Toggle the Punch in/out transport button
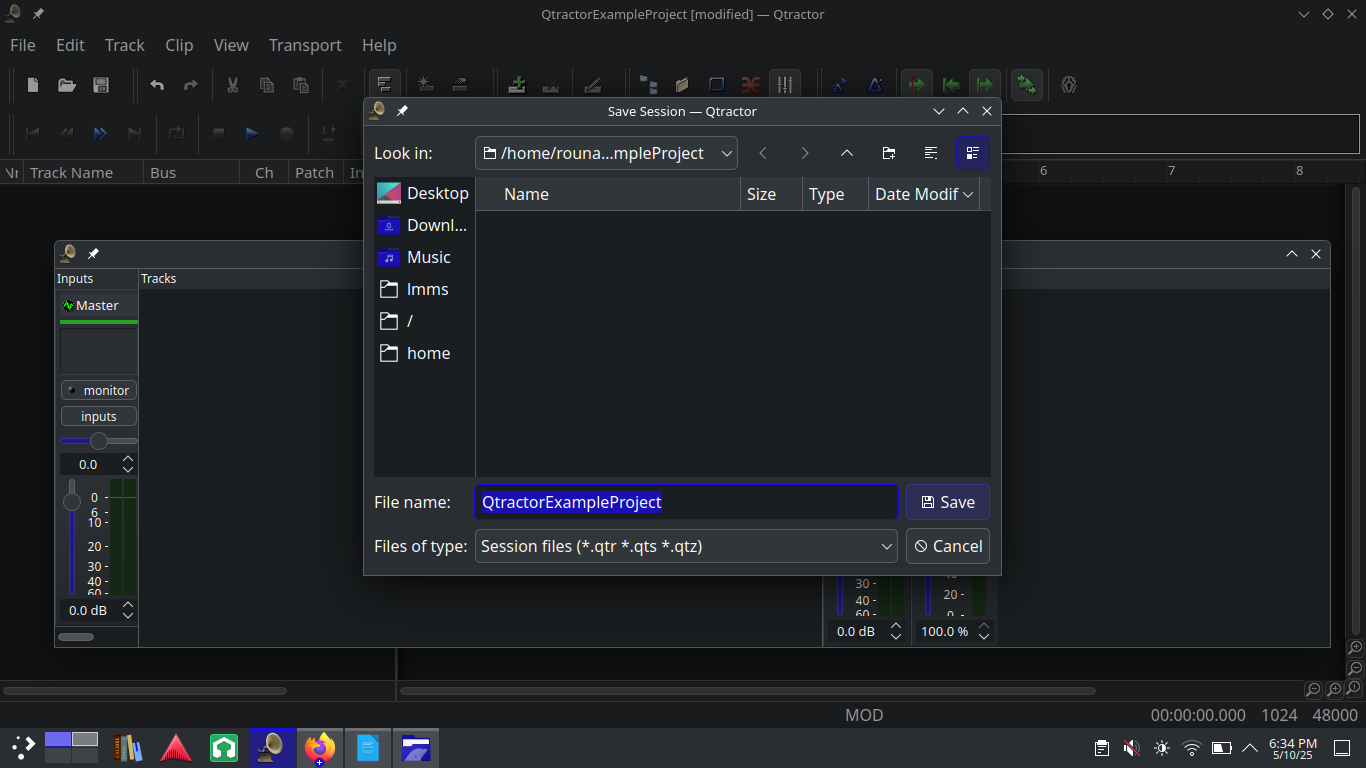 coord(328,133)
